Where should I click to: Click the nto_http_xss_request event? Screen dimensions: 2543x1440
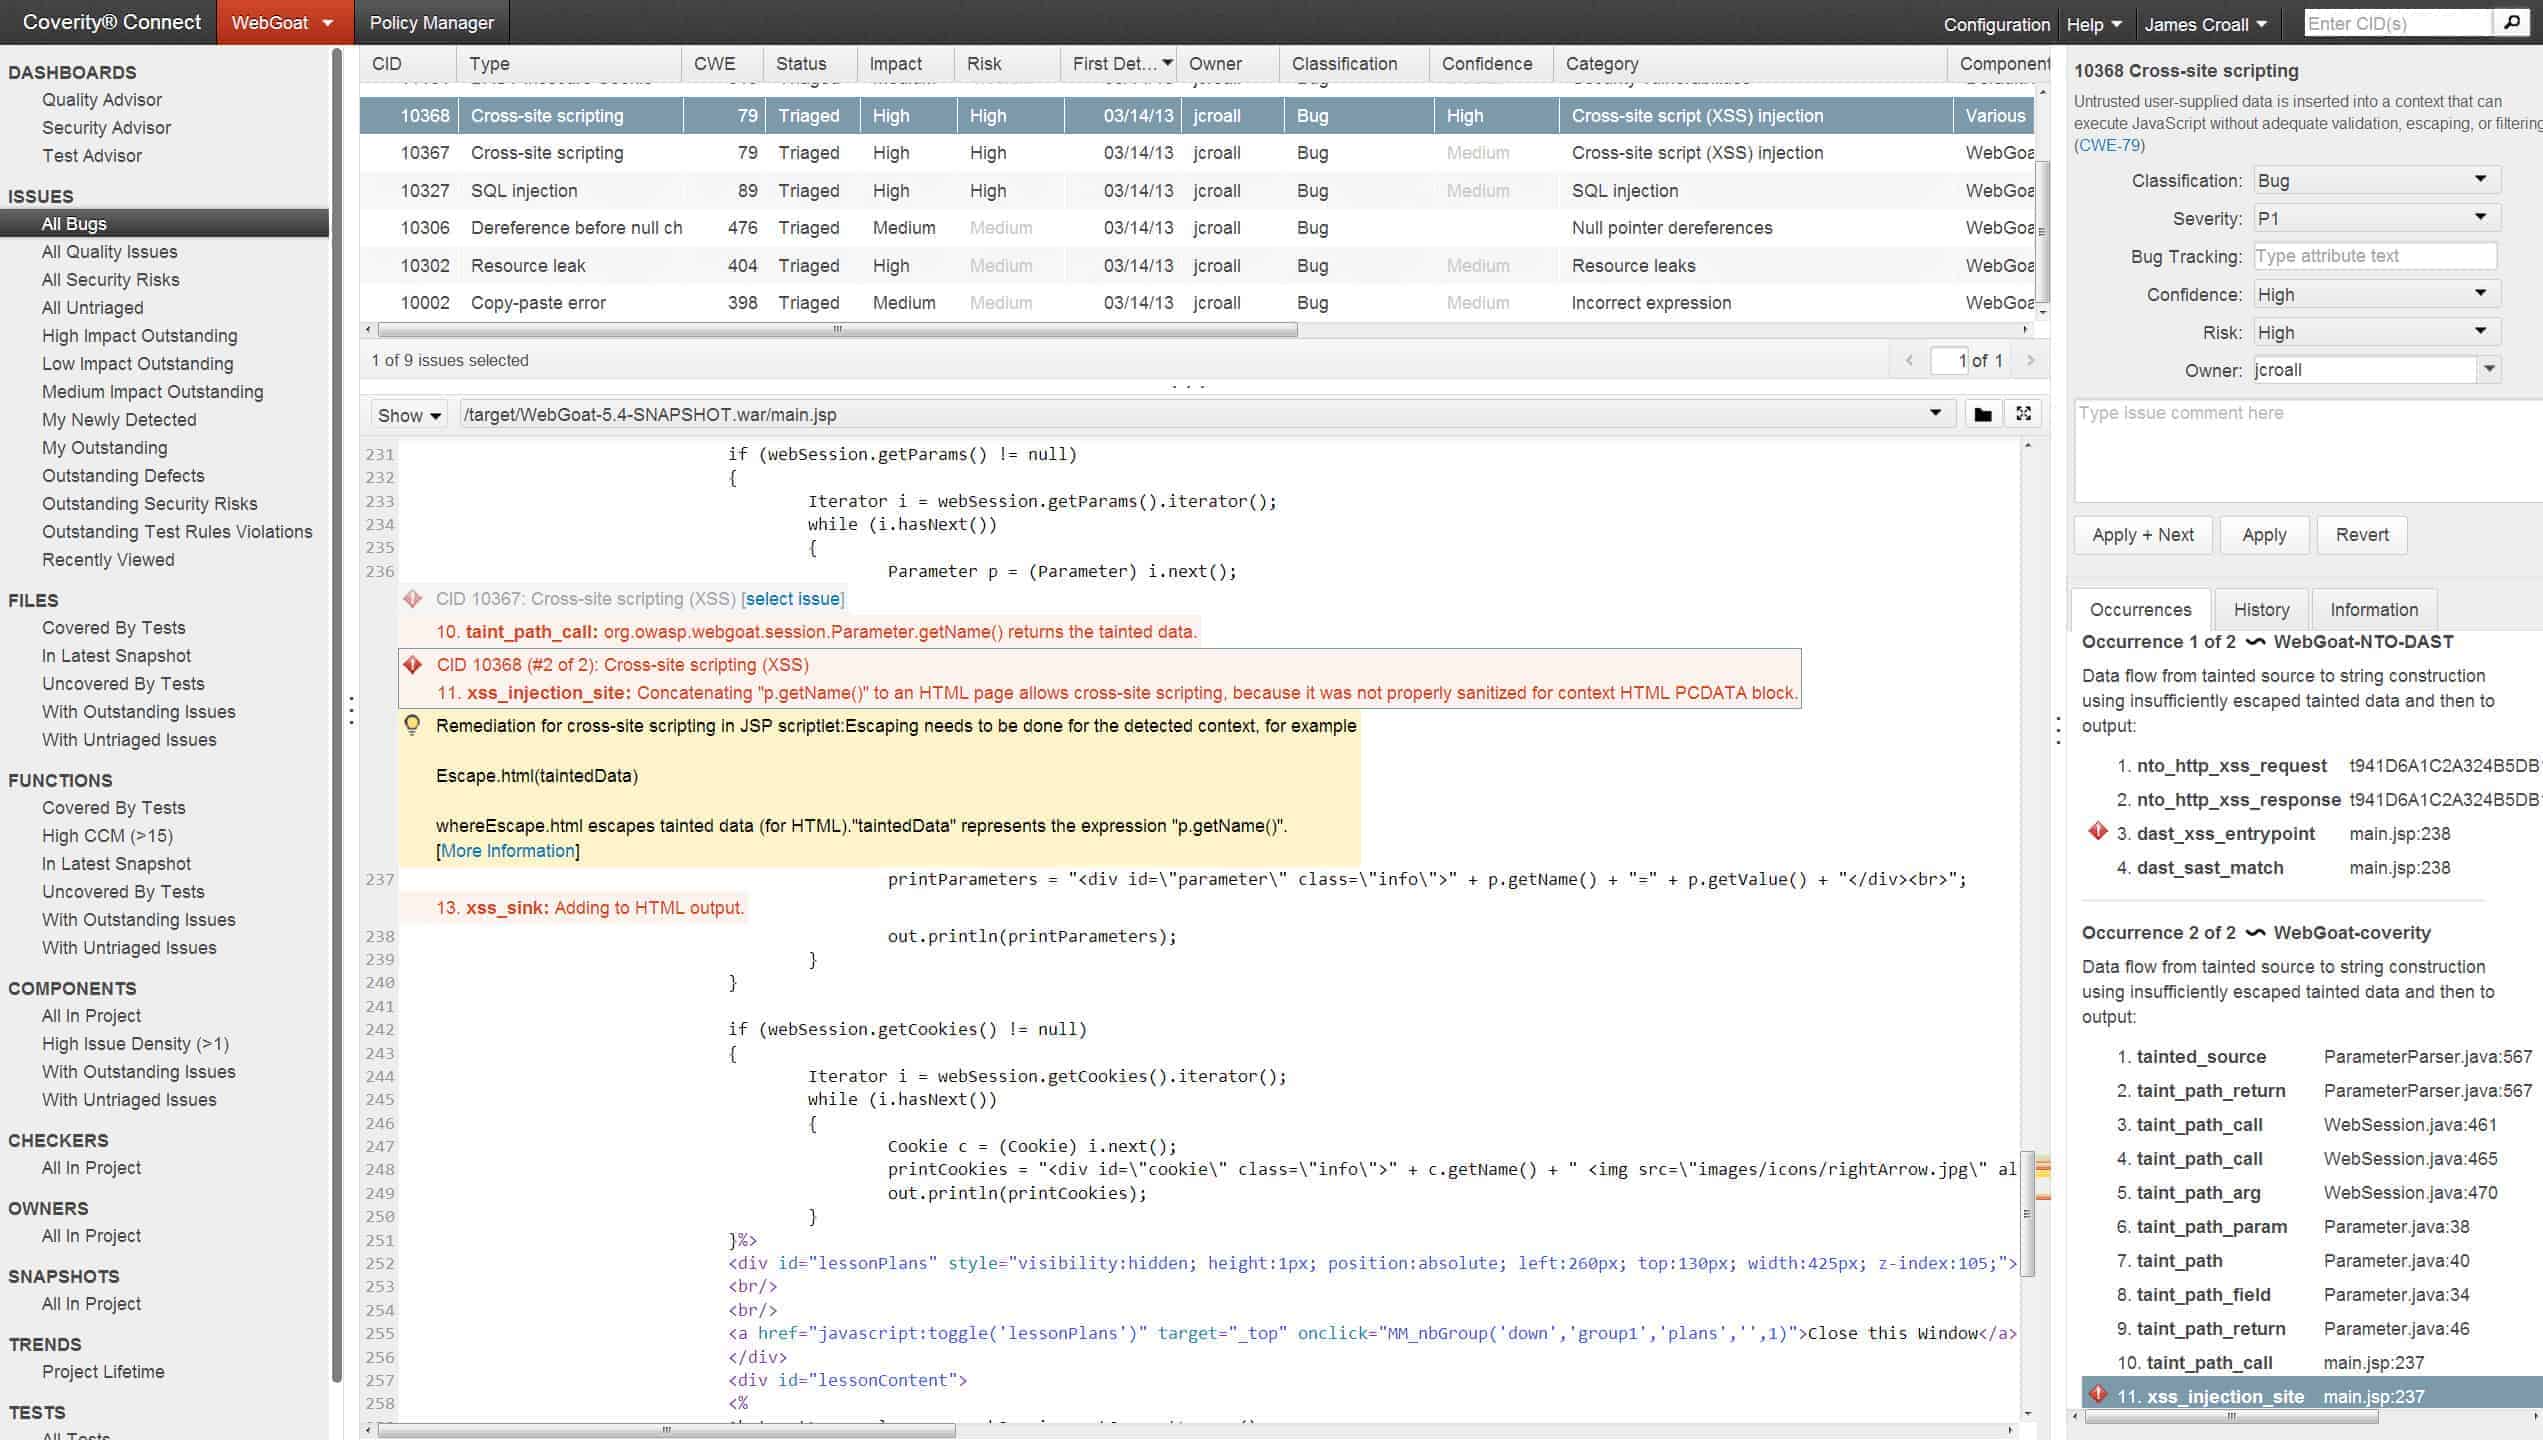point(2231,766)
